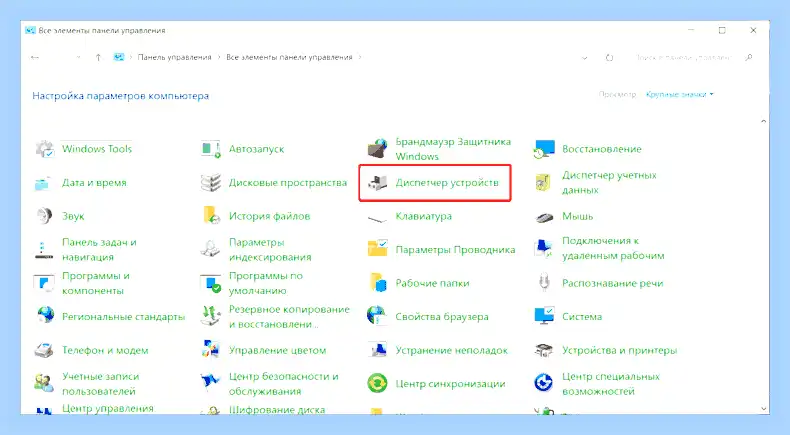Click the Мышь mouse icon

544,217
